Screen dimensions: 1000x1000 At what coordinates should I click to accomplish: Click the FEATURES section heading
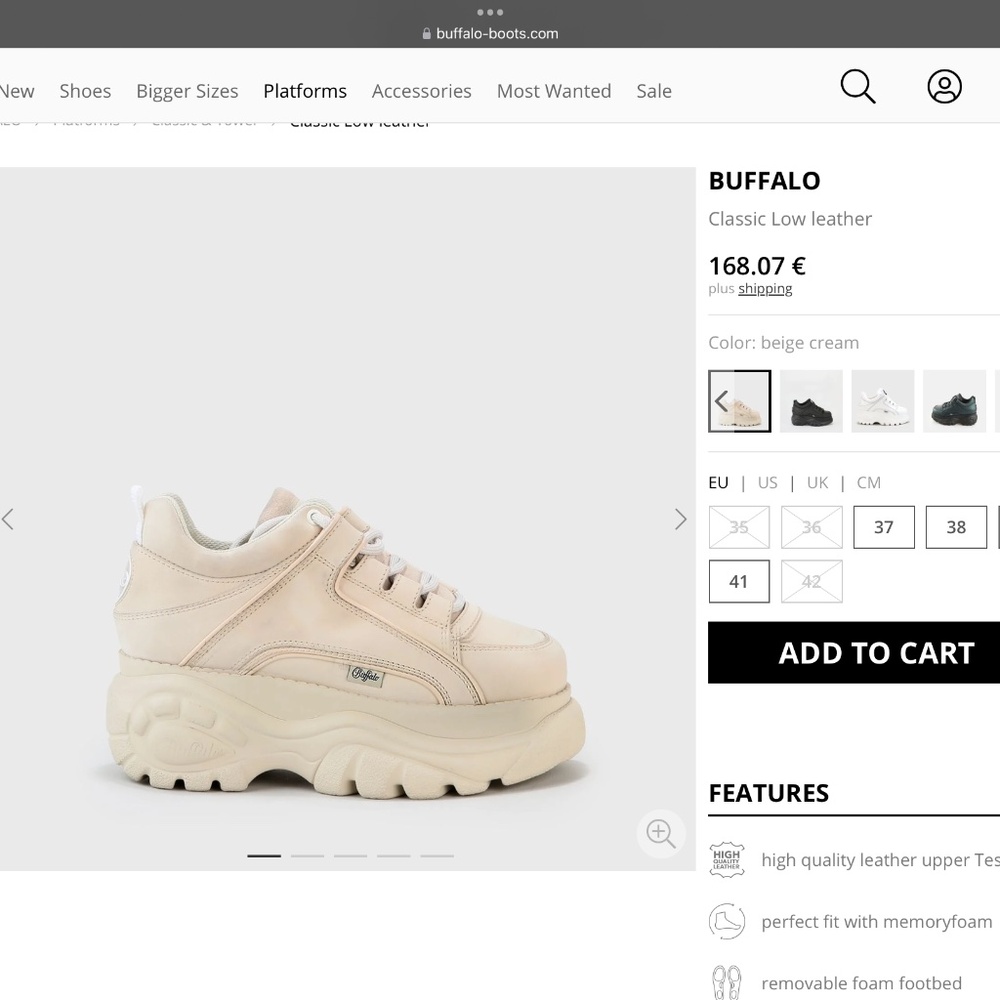[768, 793]
